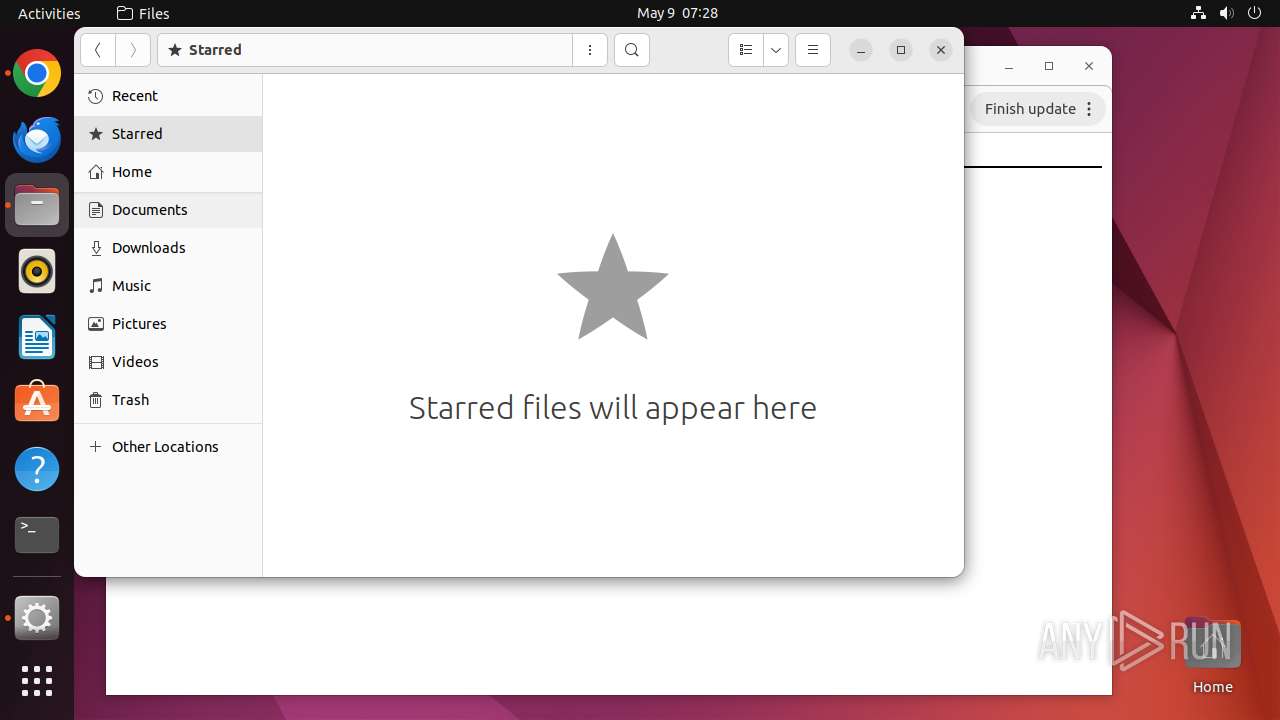Click the Recent clock icon
Viewport: 1280px width, 720px height.
(96, 96)
